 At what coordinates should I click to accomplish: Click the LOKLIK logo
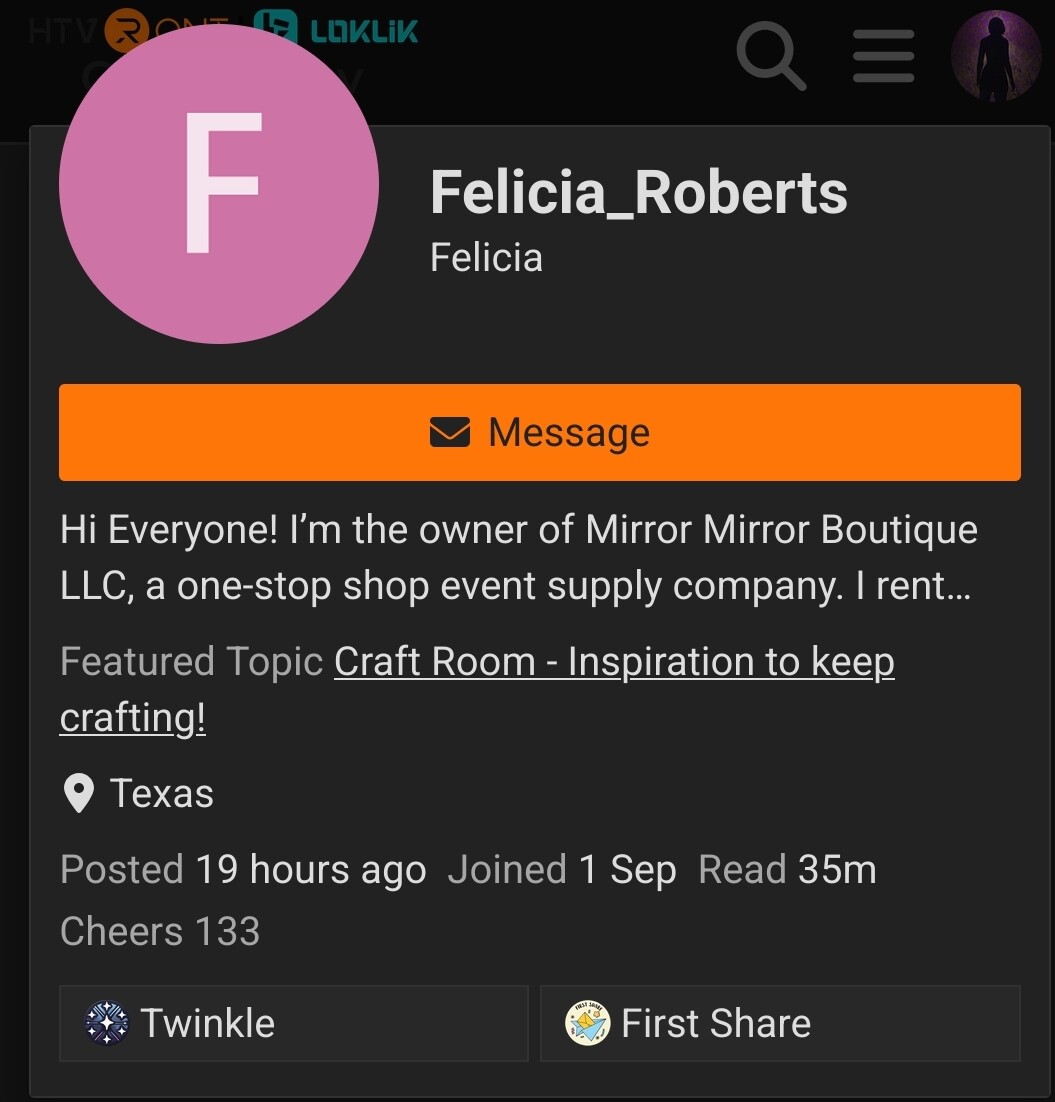tap(336, 30)
